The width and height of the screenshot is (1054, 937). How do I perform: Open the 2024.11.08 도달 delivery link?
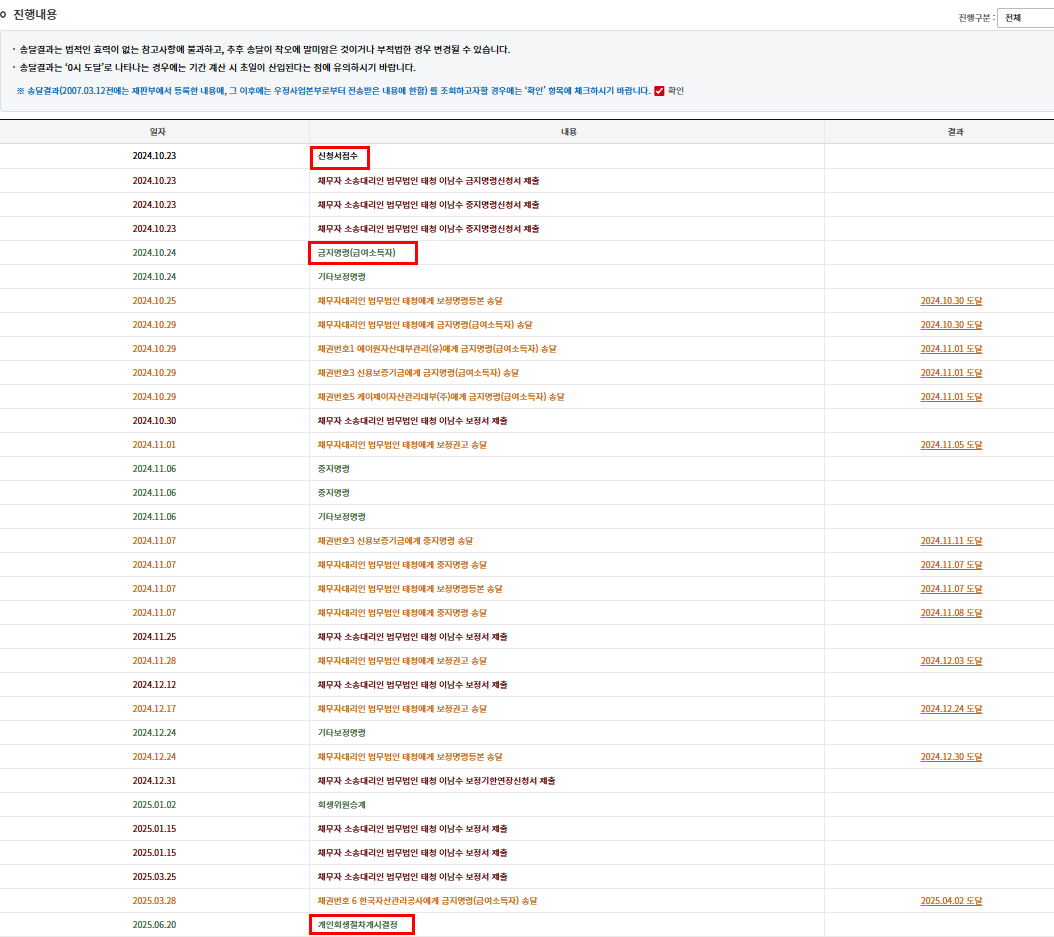pos(951,613)
